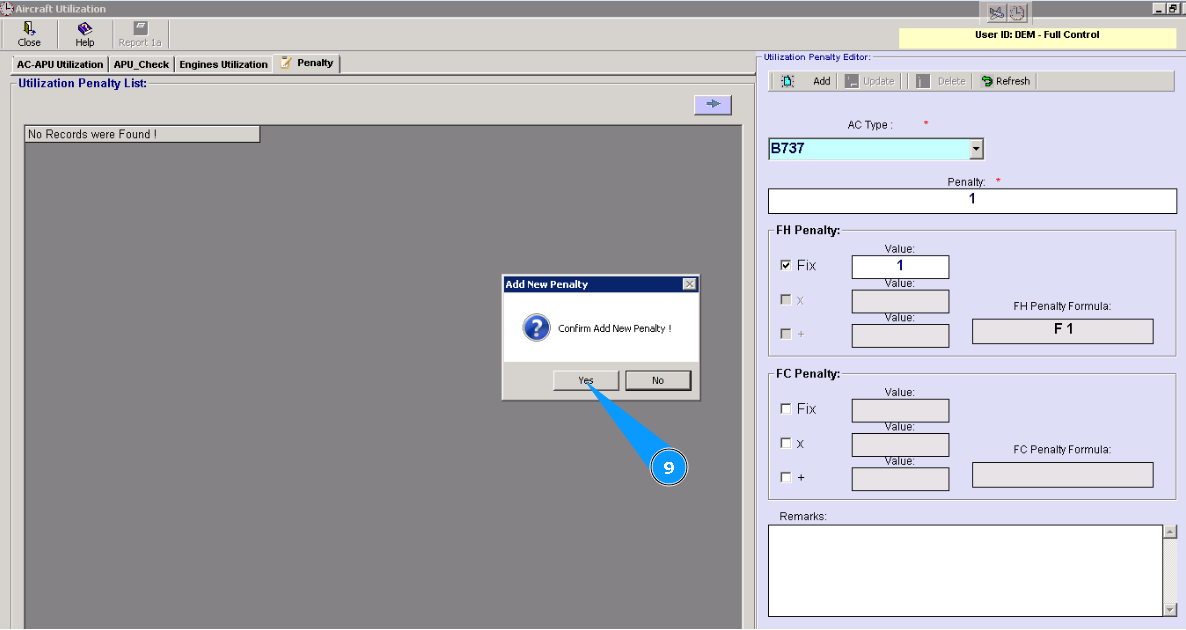1186x630 pixels.
Task: Click 'Confirm Add New Penalty !' message
Action: 615,328
